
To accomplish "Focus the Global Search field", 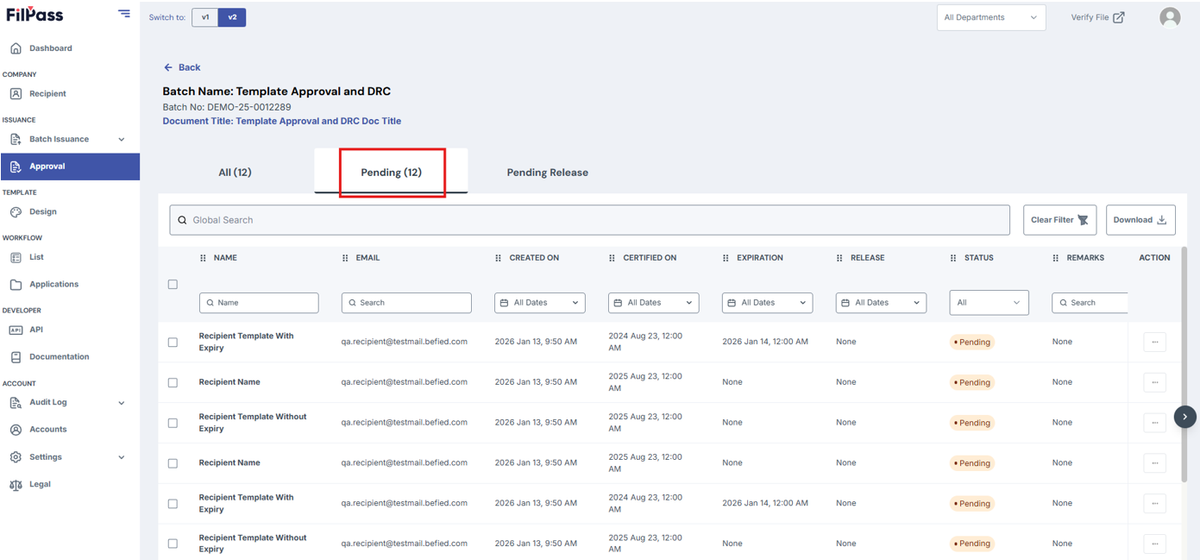I will tap(590, 220).
